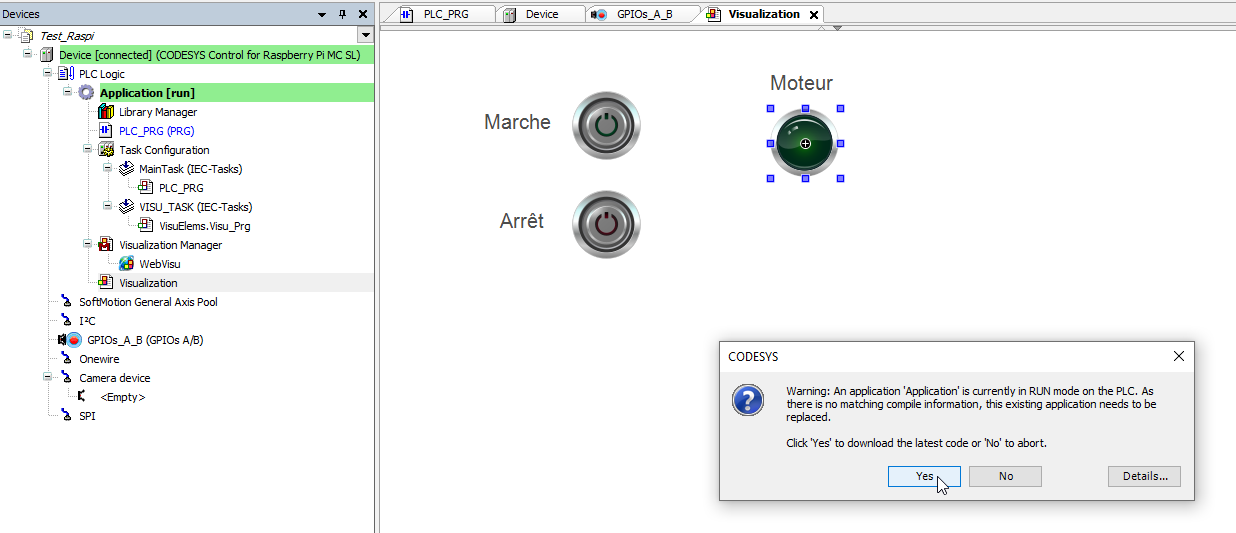Close the Visualization tab
The height and width of the screenshot is (533, 1236).
pyautogui.click(x=814, y=14)
